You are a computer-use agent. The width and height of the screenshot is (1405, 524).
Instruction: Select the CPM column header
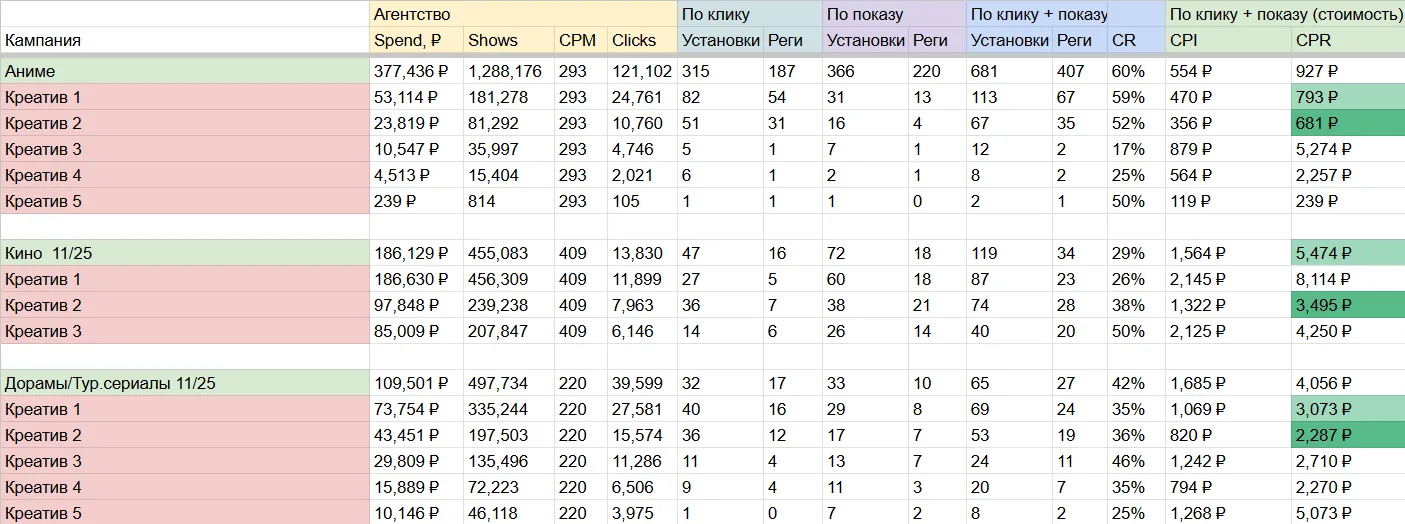pyautogui.click(x=581, y=40)
